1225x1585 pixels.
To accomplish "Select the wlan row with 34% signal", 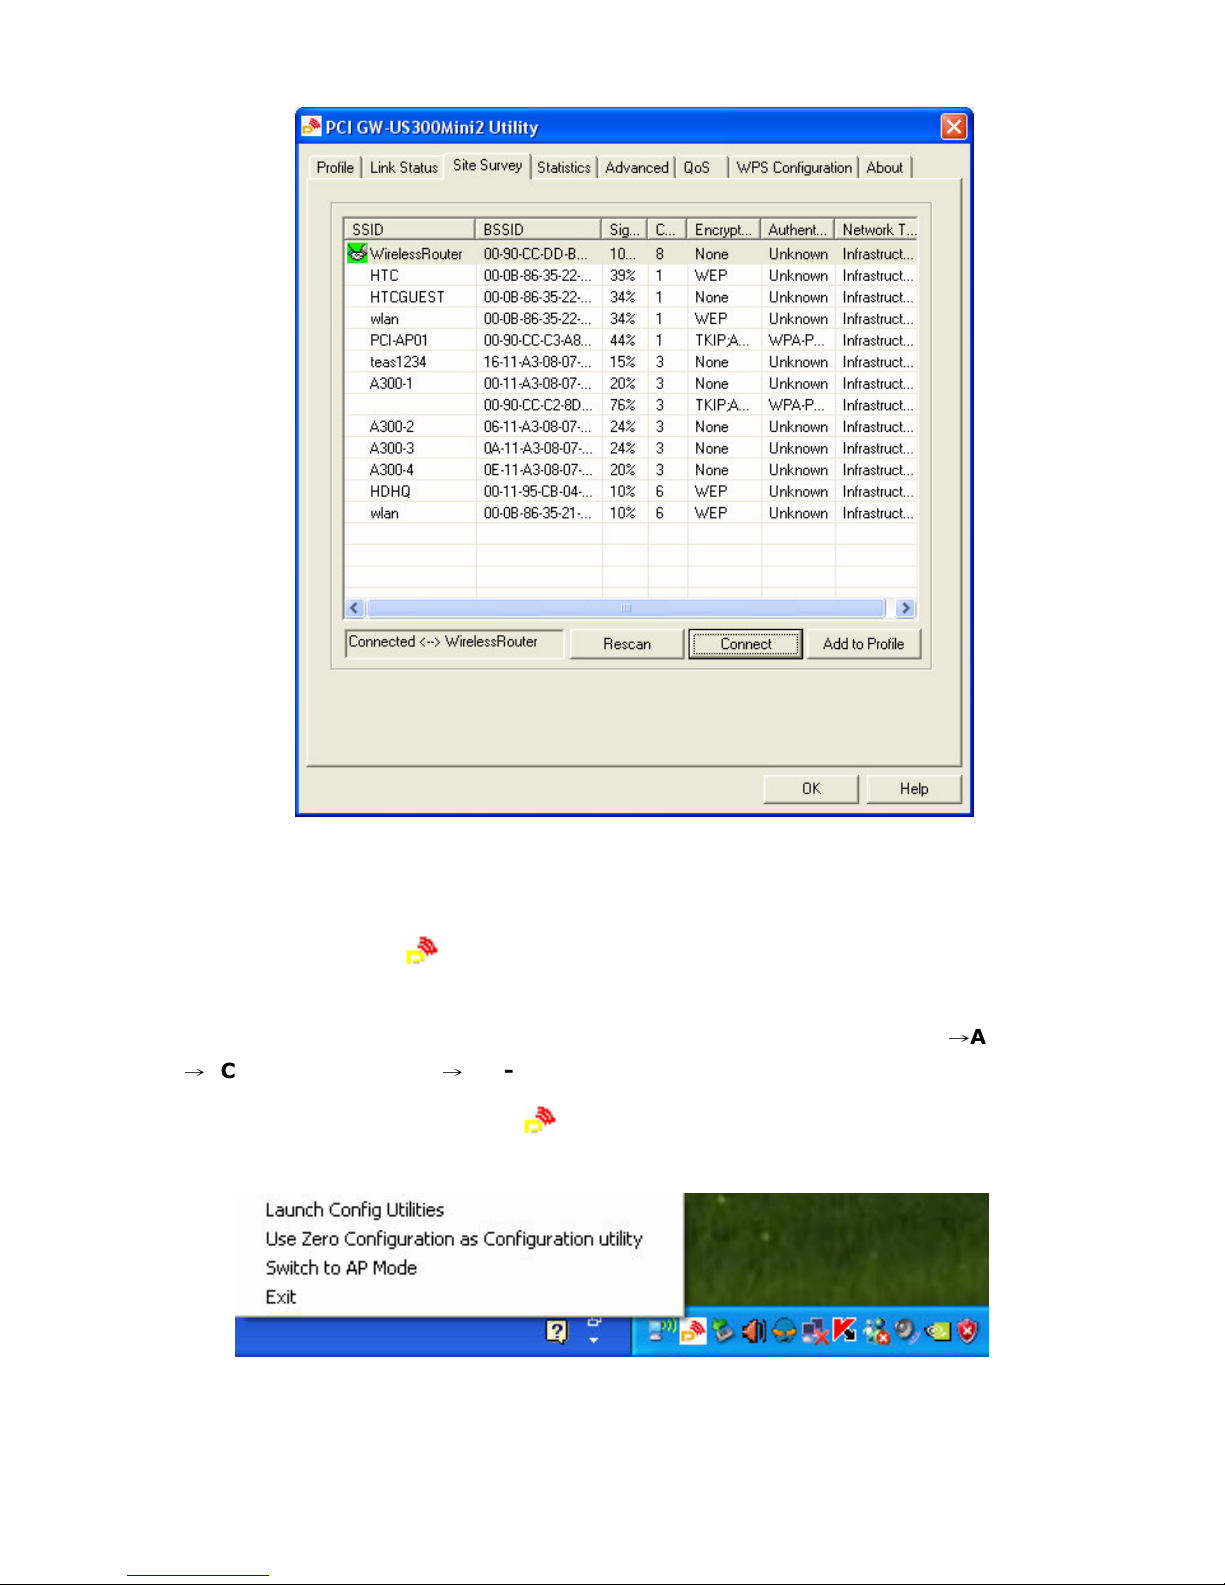I will point(631,319).
